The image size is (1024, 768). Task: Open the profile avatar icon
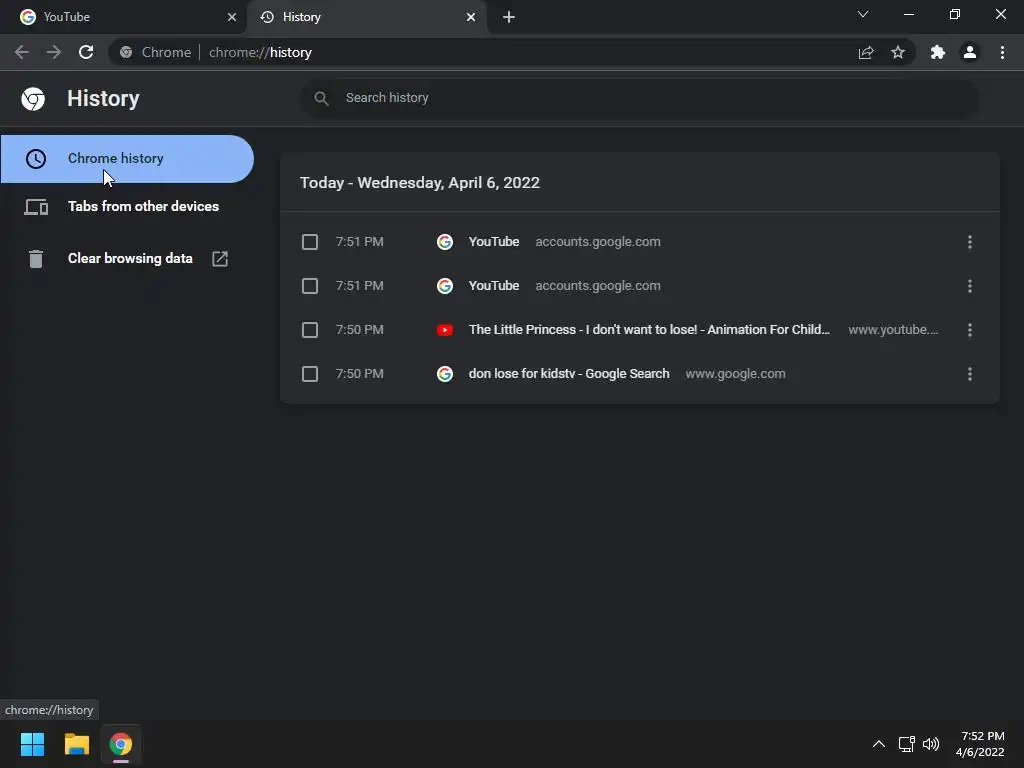pyautogui.click(x=969, y=52)
